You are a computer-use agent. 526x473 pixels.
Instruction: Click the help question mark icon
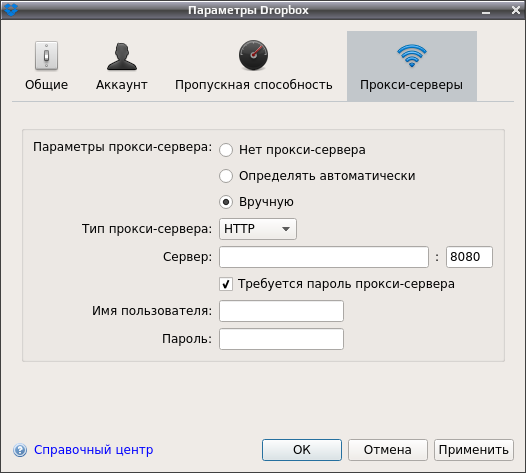(x=20, y=450)
